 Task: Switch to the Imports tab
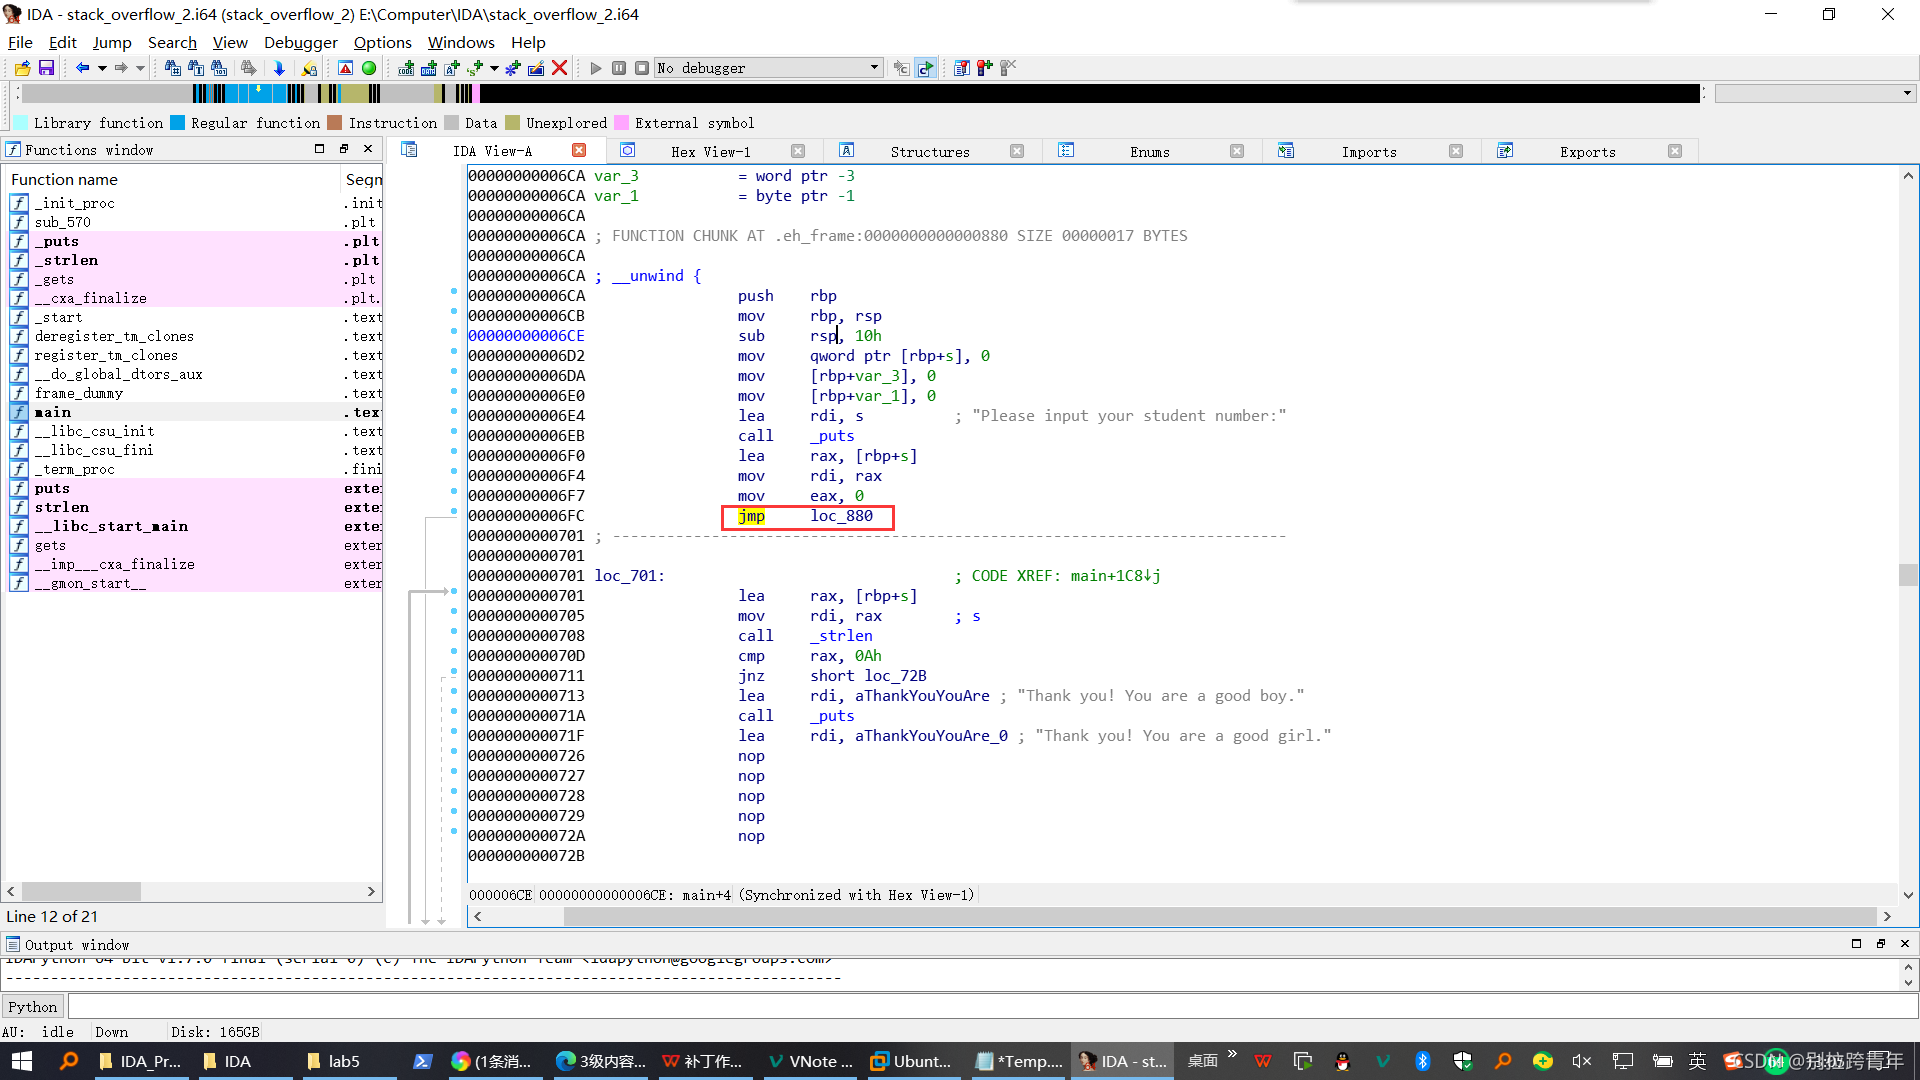click(x=1368, y=152)
